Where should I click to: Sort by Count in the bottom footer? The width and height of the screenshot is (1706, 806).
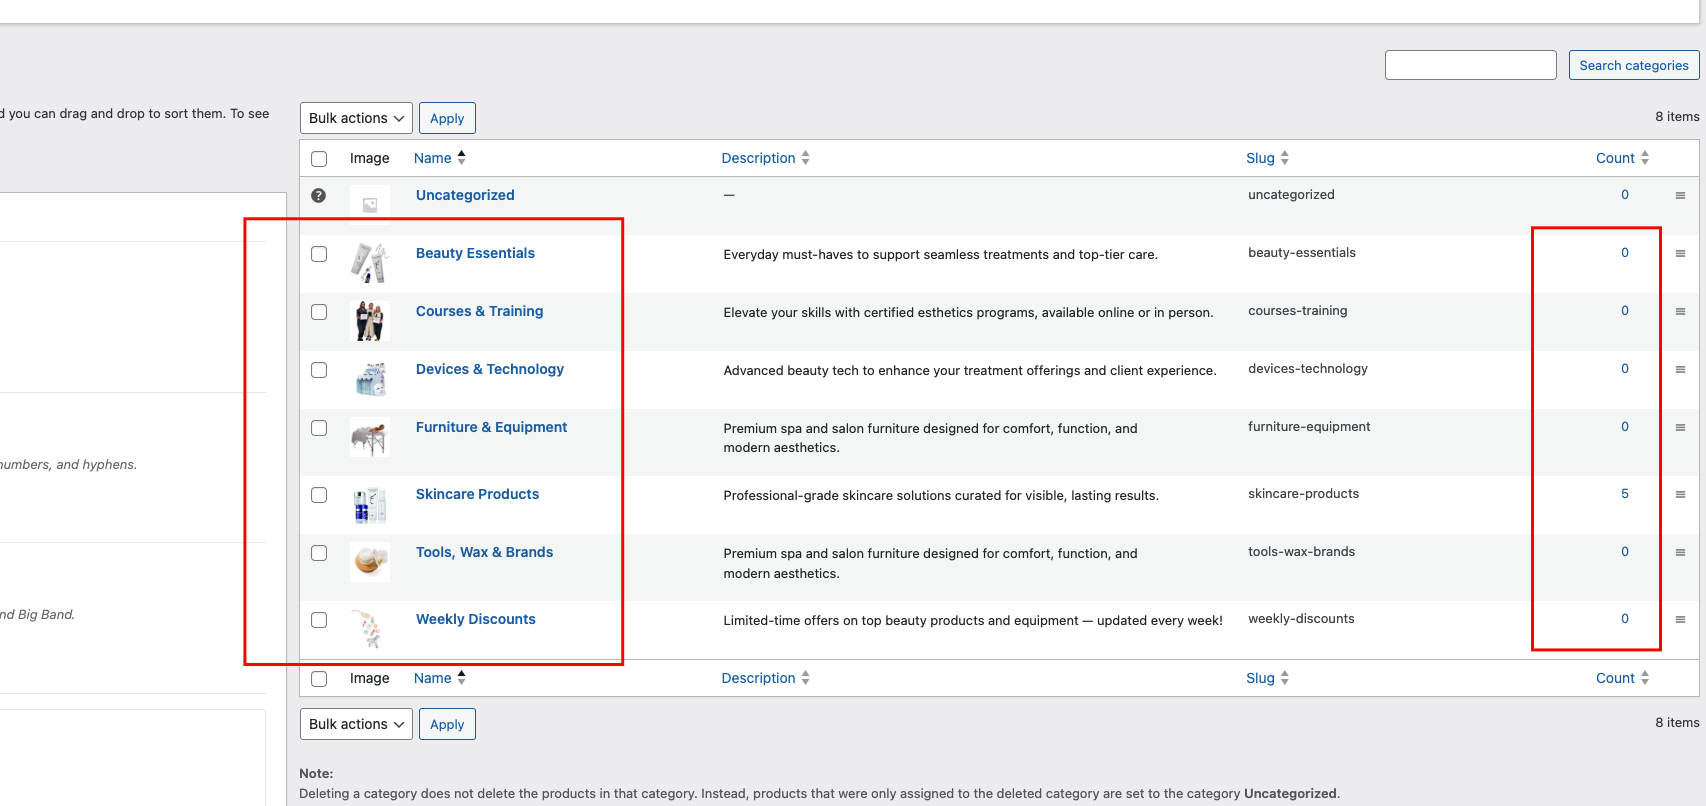pyautogui.click(x=1622, y=678)
